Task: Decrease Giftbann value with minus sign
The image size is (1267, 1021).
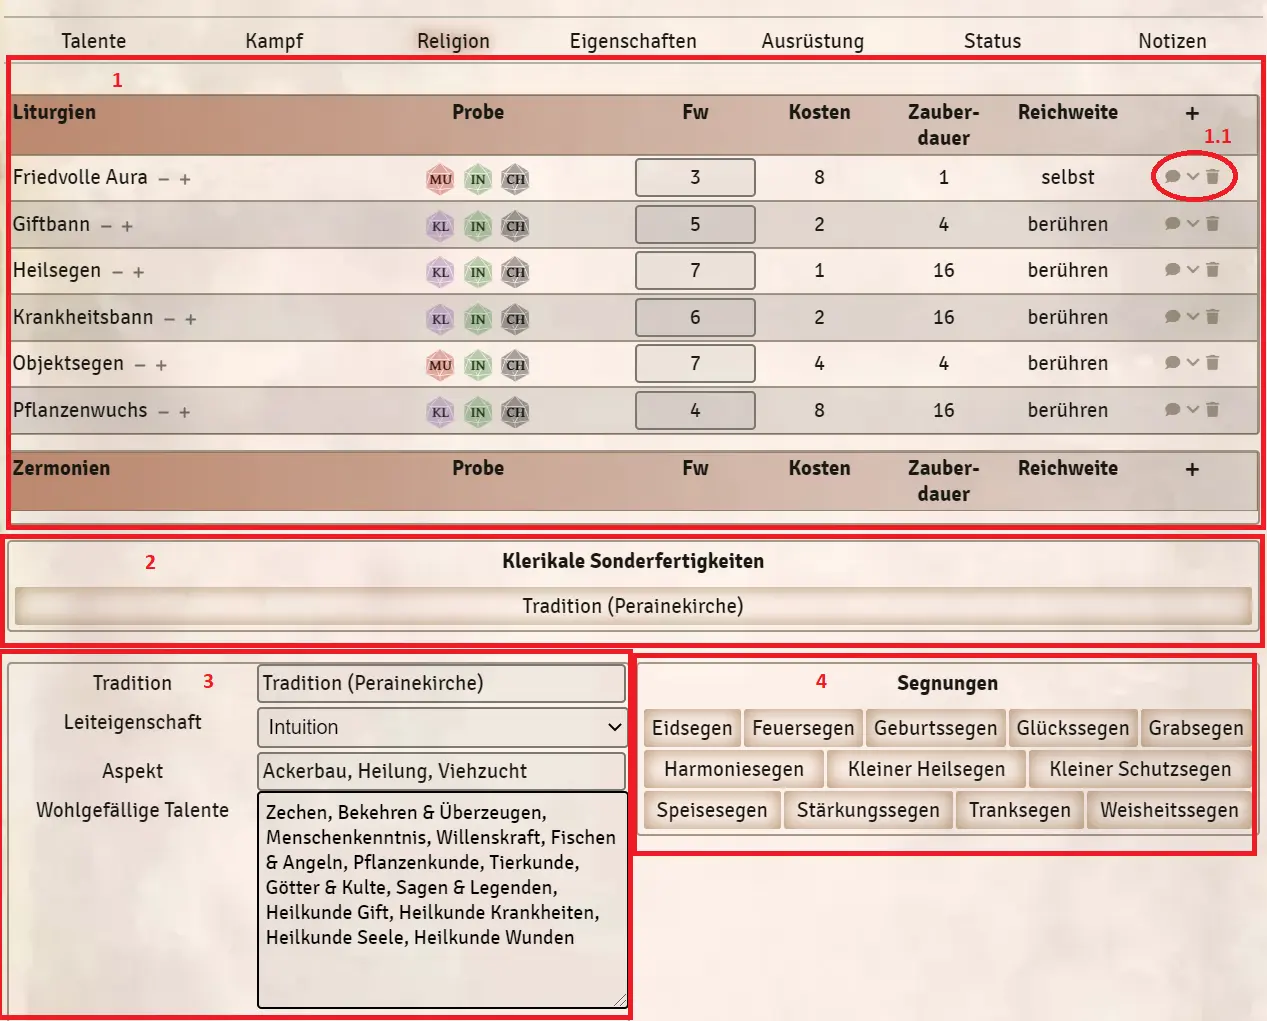Action: [x=107, y=226]
